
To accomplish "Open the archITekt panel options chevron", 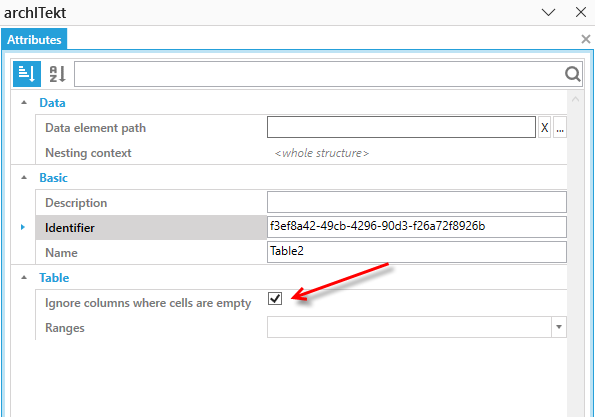I will (548, 13).
